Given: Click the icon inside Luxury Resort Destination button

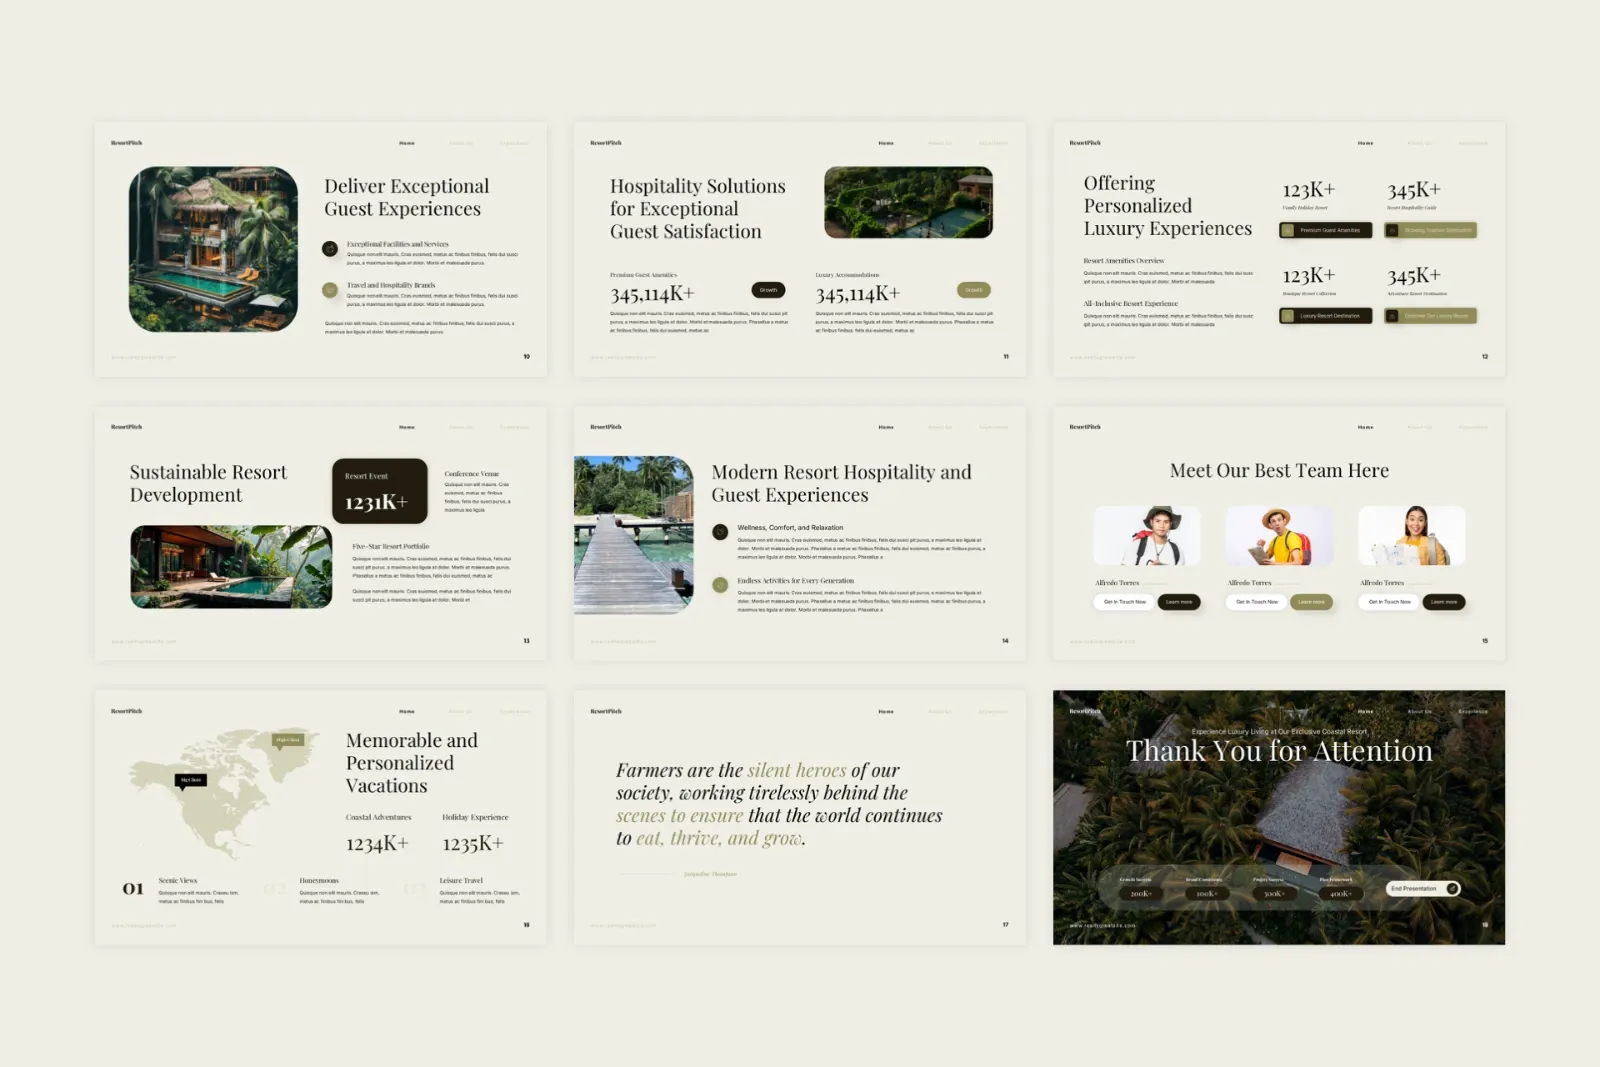Looking at the screenshot, I should 1288,316.
